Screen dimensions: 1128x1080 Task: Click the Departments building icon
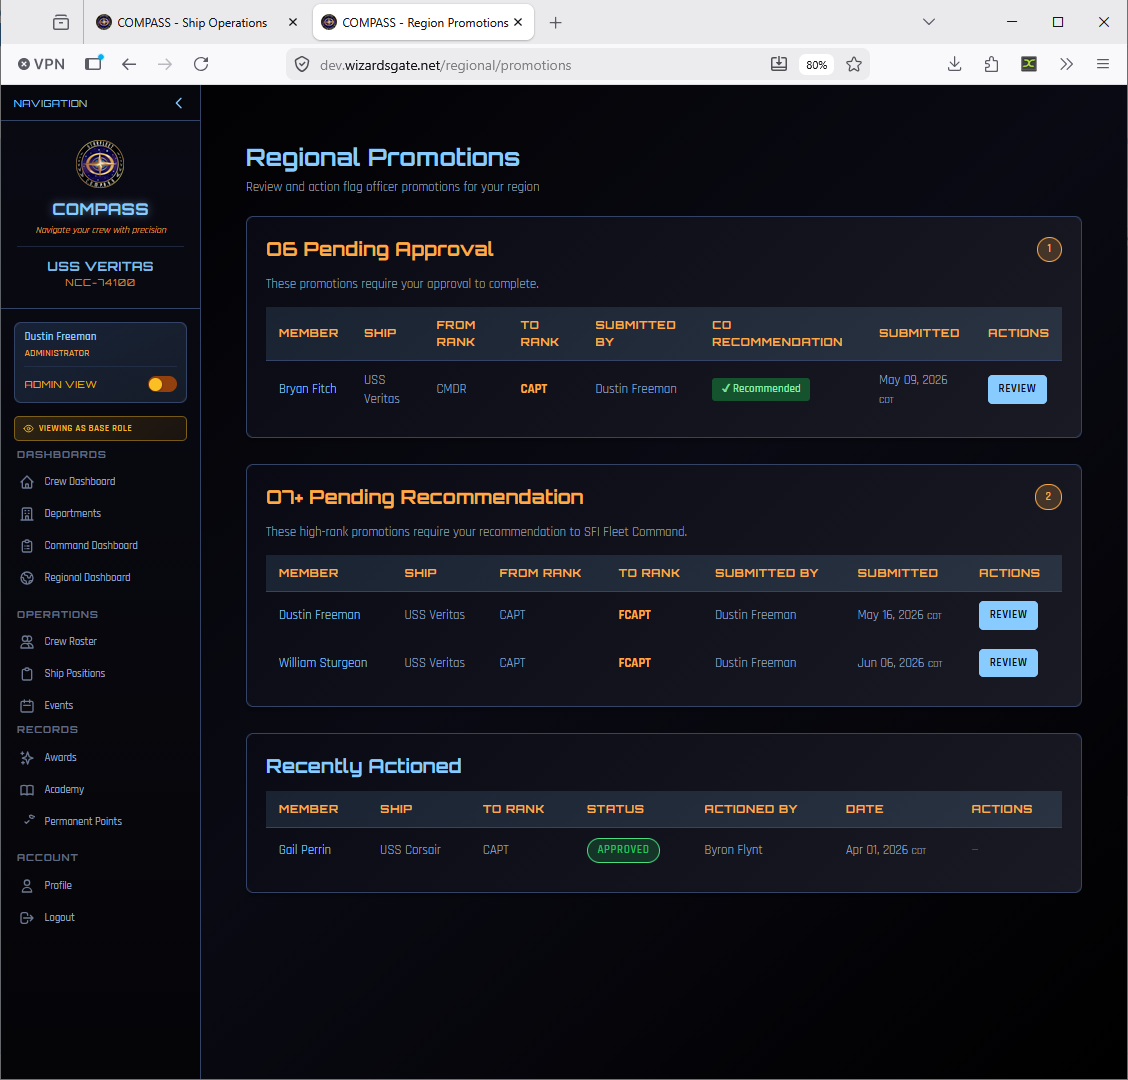point(27,514)
